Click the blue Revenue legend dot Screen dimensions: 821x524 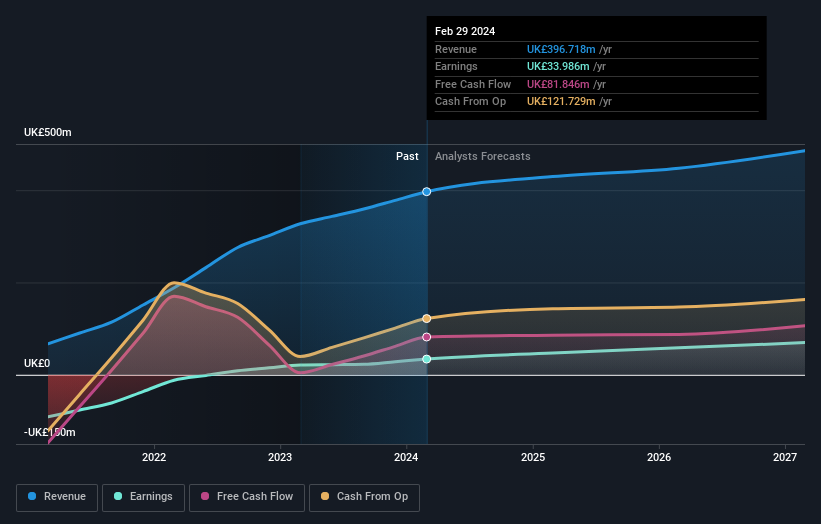32,496
